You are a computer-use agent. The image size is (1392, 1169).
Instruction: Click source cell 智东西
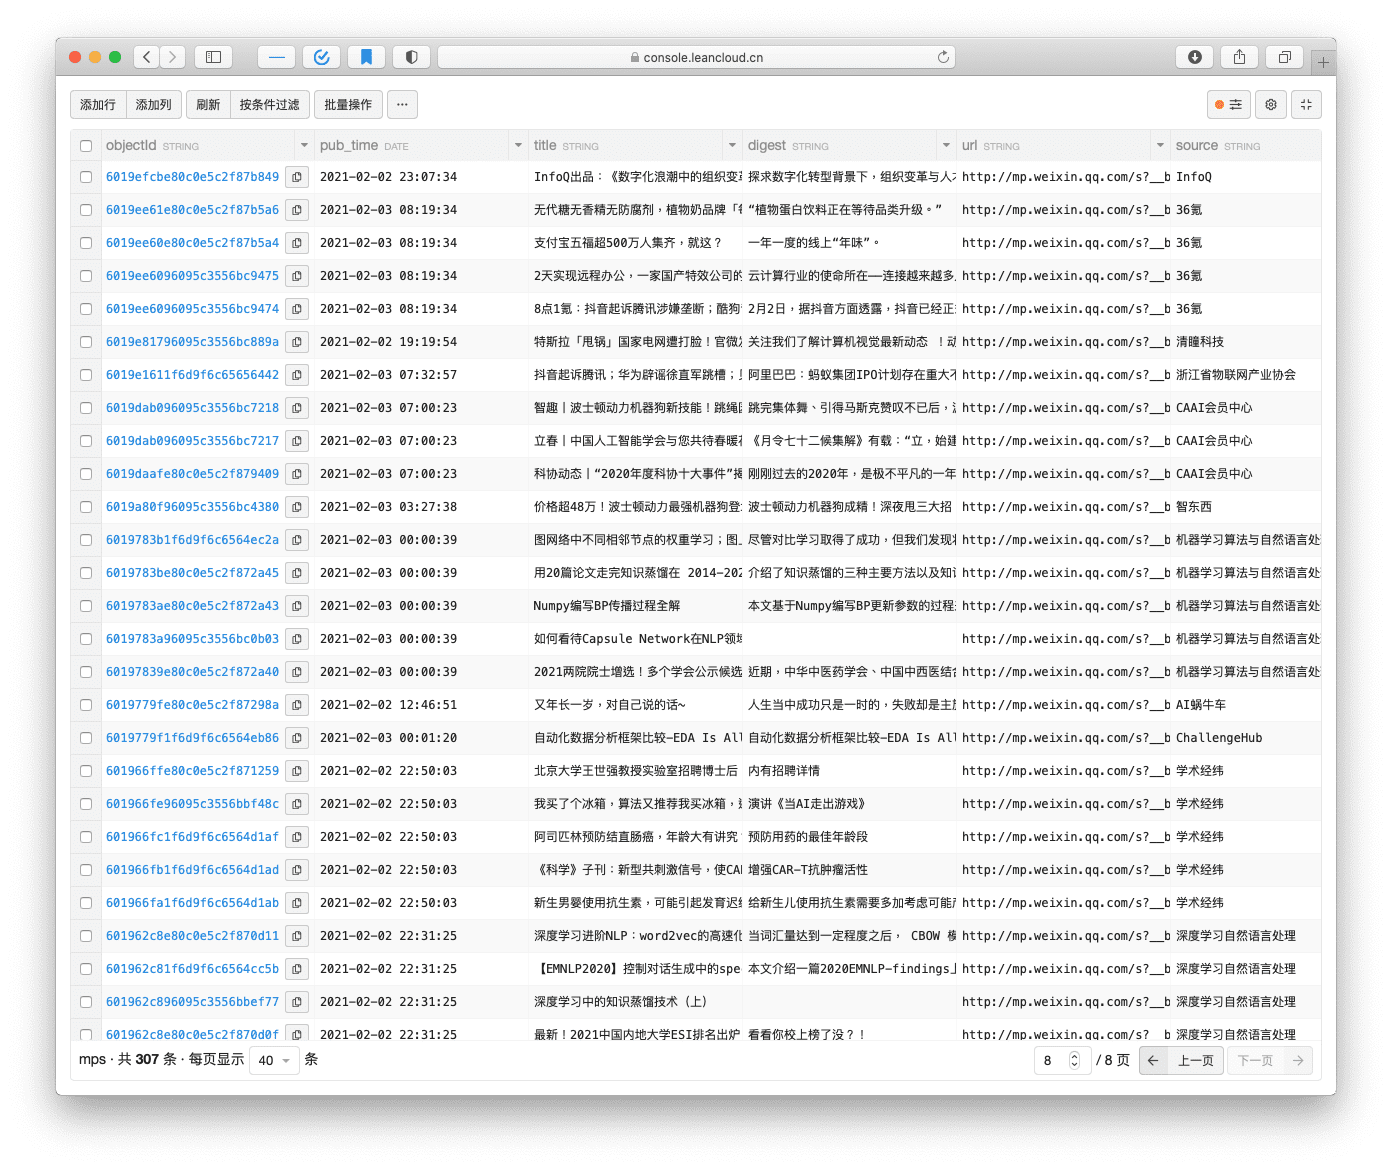pos(1194,507)
